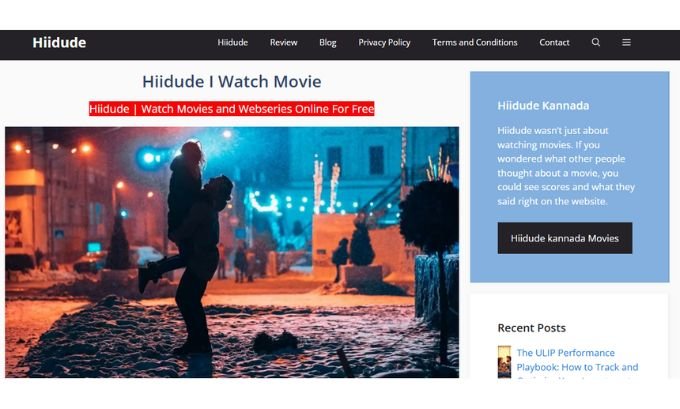Viewport: 680px width, 409px height.
Task: Open the search magnifier icon in the navigation bar
Action: pyautogui.click(x=596, y=43)
